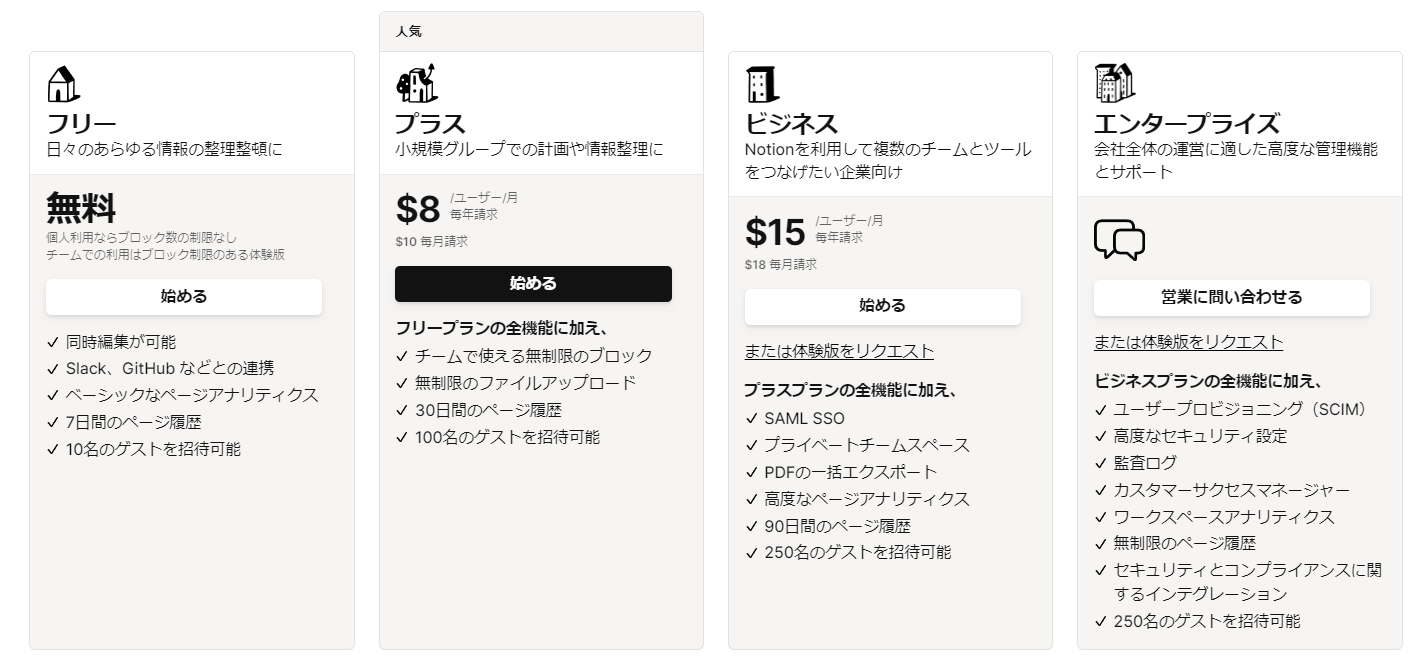Contact sales via 営業に問い合わせる button

(1231, 297)
